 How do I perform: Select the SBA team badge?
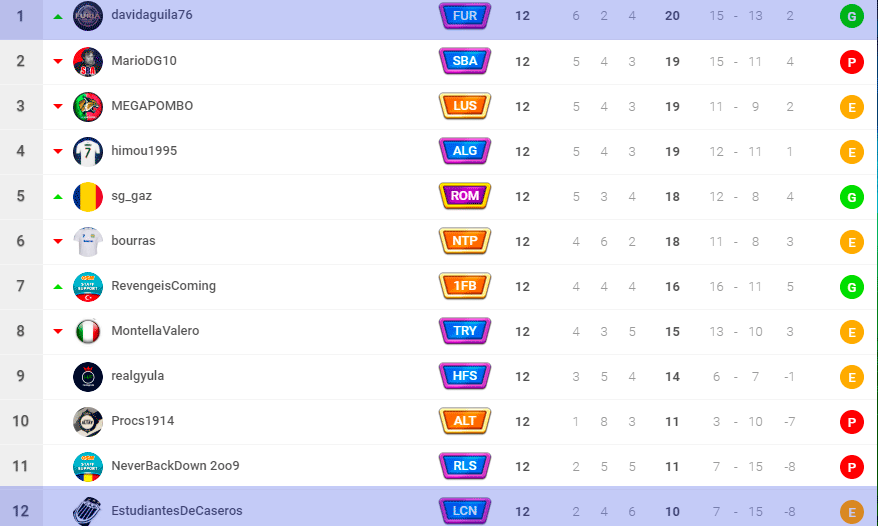pos(465,61)
